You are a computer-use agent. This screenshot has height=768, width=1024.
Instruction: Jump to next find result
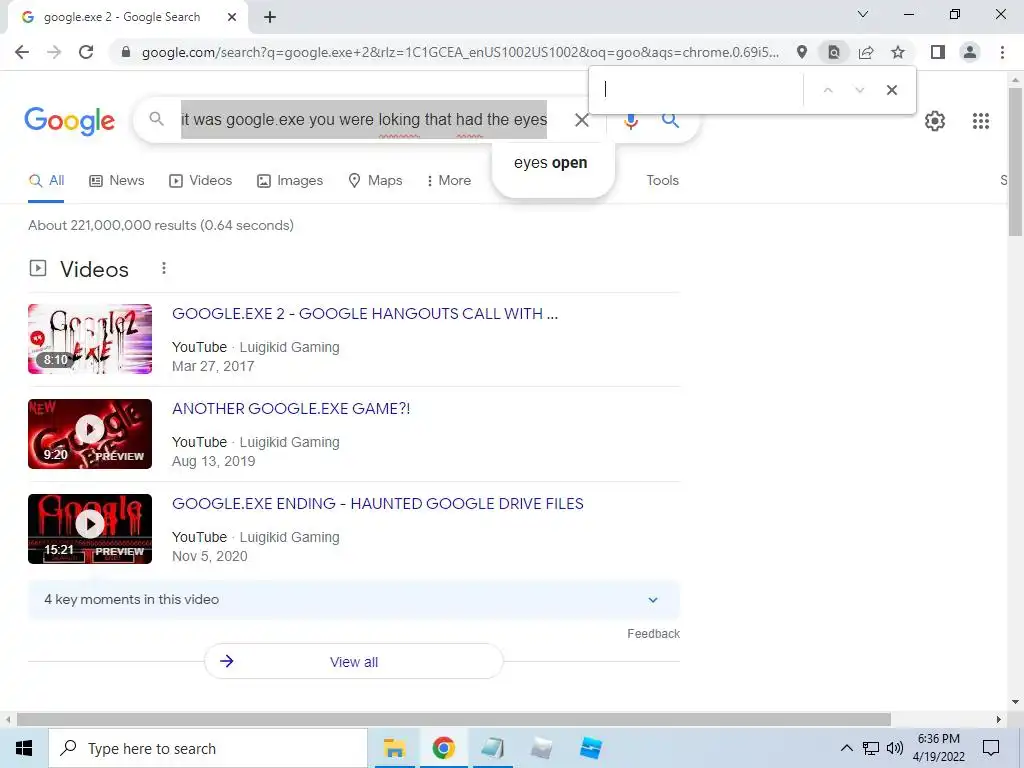(x=859, y=90)
